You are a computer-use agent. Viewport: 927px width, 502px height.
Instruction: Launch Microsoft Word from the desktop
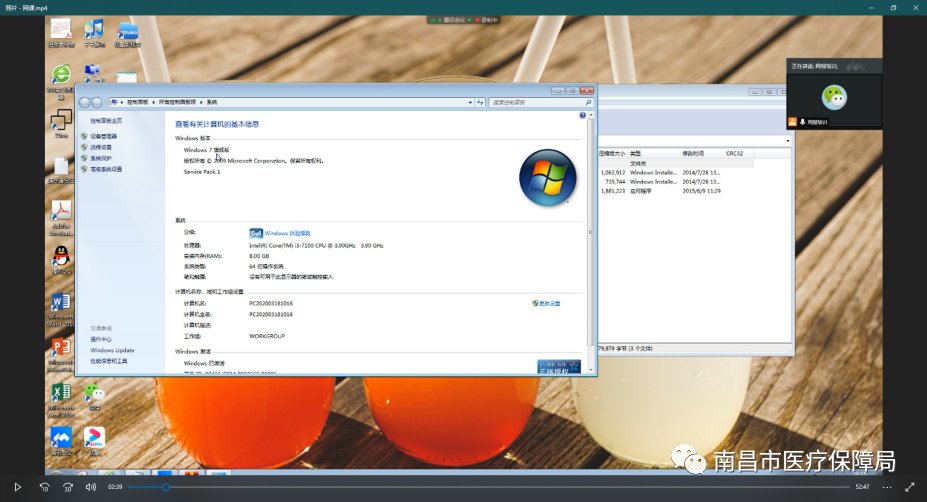click(61, 303)
